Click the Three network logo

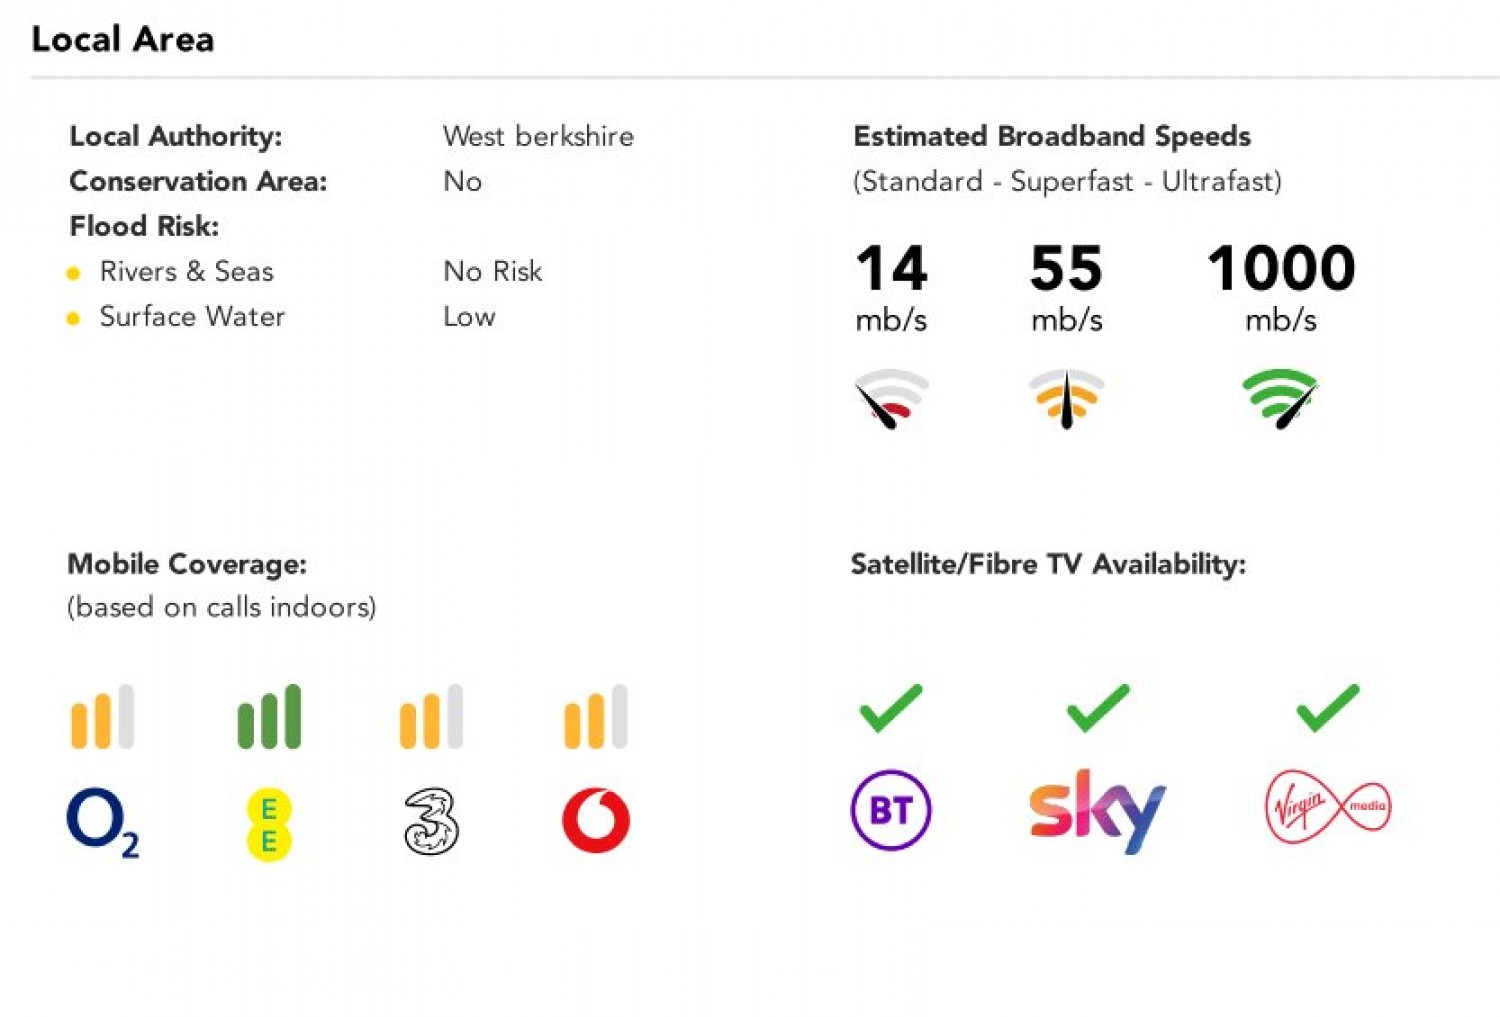431,822
